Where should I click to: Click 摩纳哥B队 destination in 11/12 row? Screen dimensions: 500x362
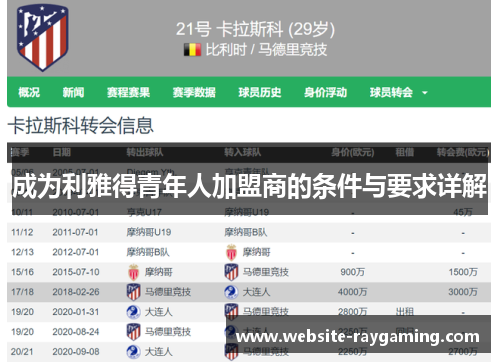pos(246,232)
